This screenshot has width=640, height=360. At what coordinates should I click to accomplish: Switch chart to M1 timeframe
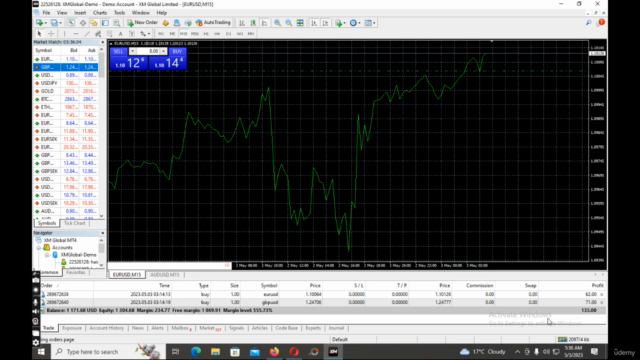(161, 34)
